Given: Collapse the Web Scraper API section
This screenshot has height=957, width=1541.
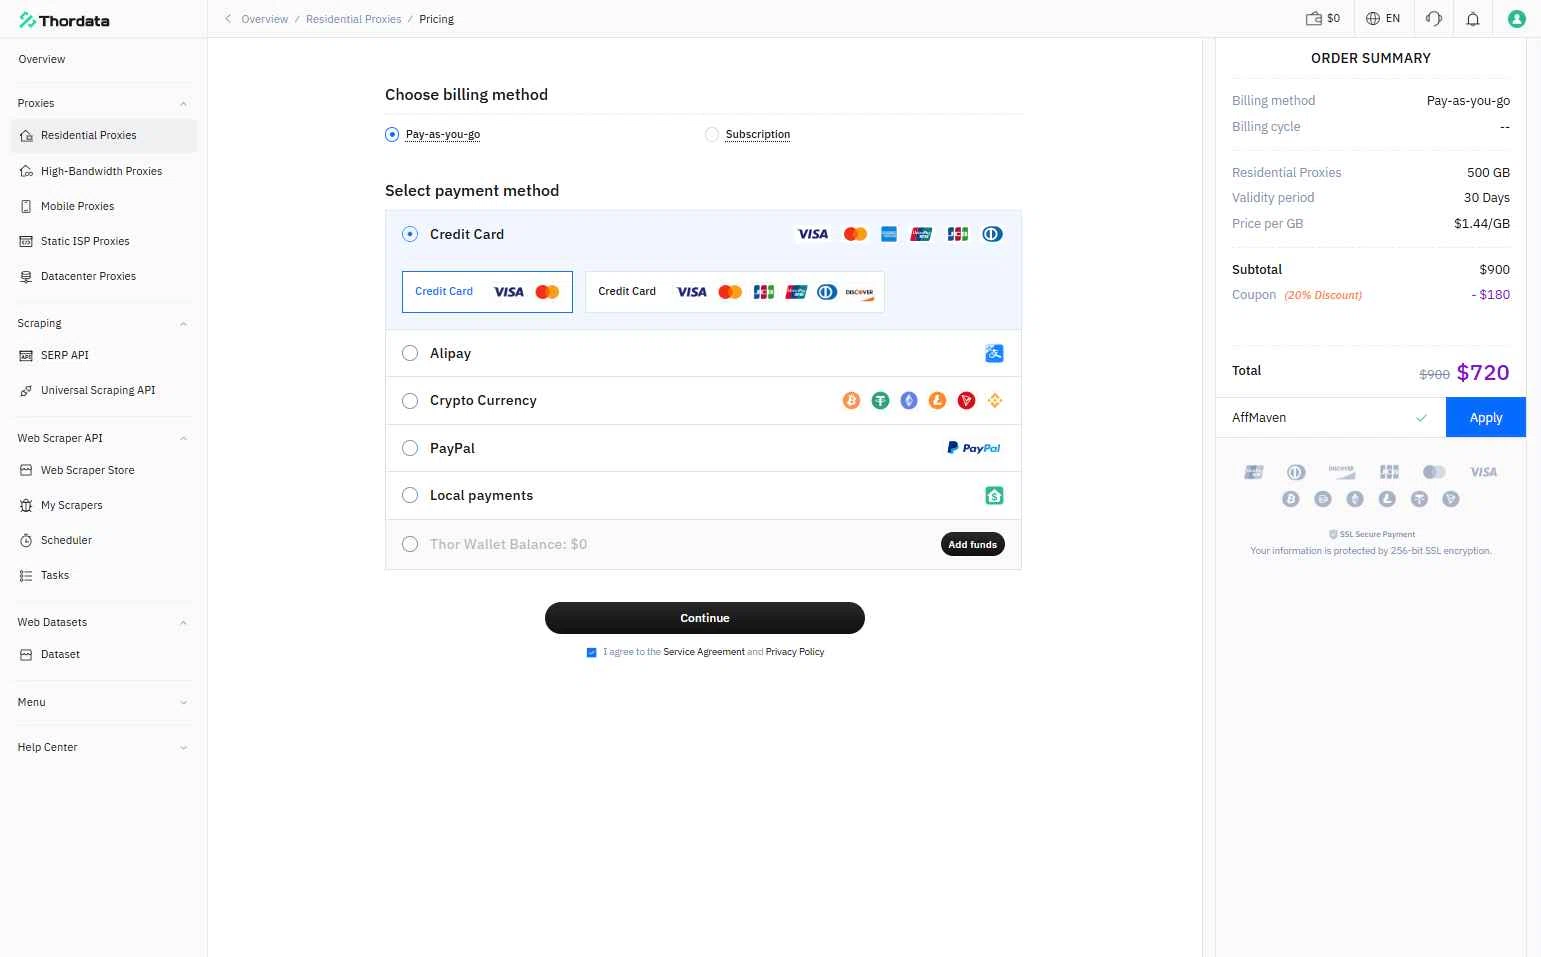Looking at the screenshot, I should pyautogui.click(x=183, y=439).
